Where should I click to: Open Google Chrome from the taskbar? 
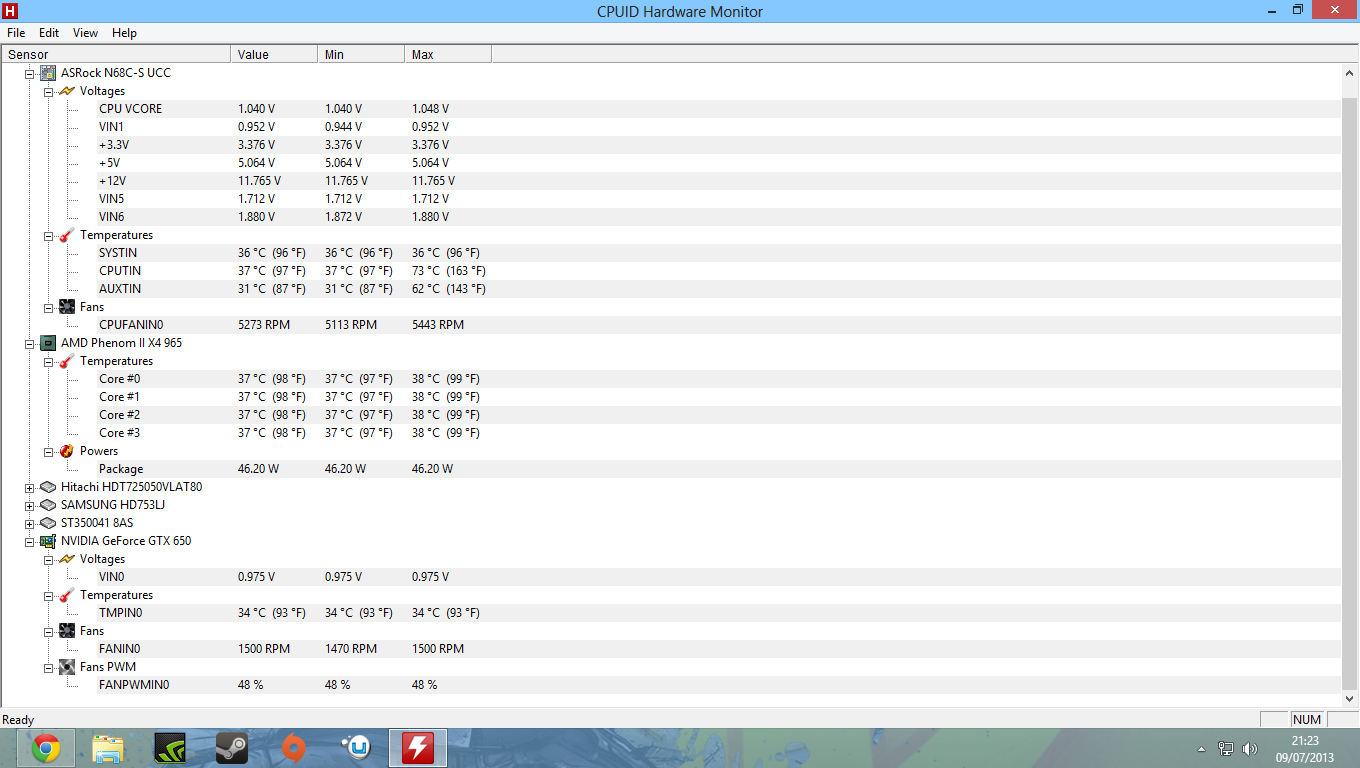(44, 748)
